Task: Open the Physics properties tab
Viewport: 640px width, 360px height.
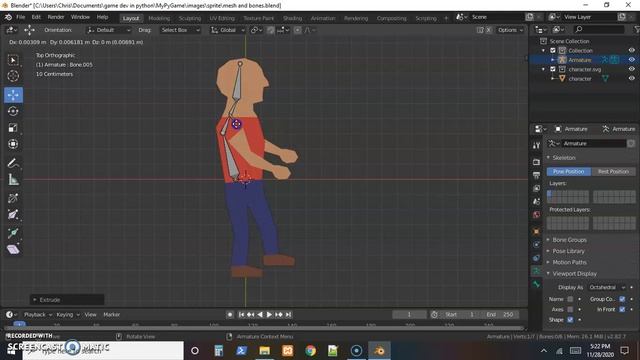Action: (x=536, y=244)
